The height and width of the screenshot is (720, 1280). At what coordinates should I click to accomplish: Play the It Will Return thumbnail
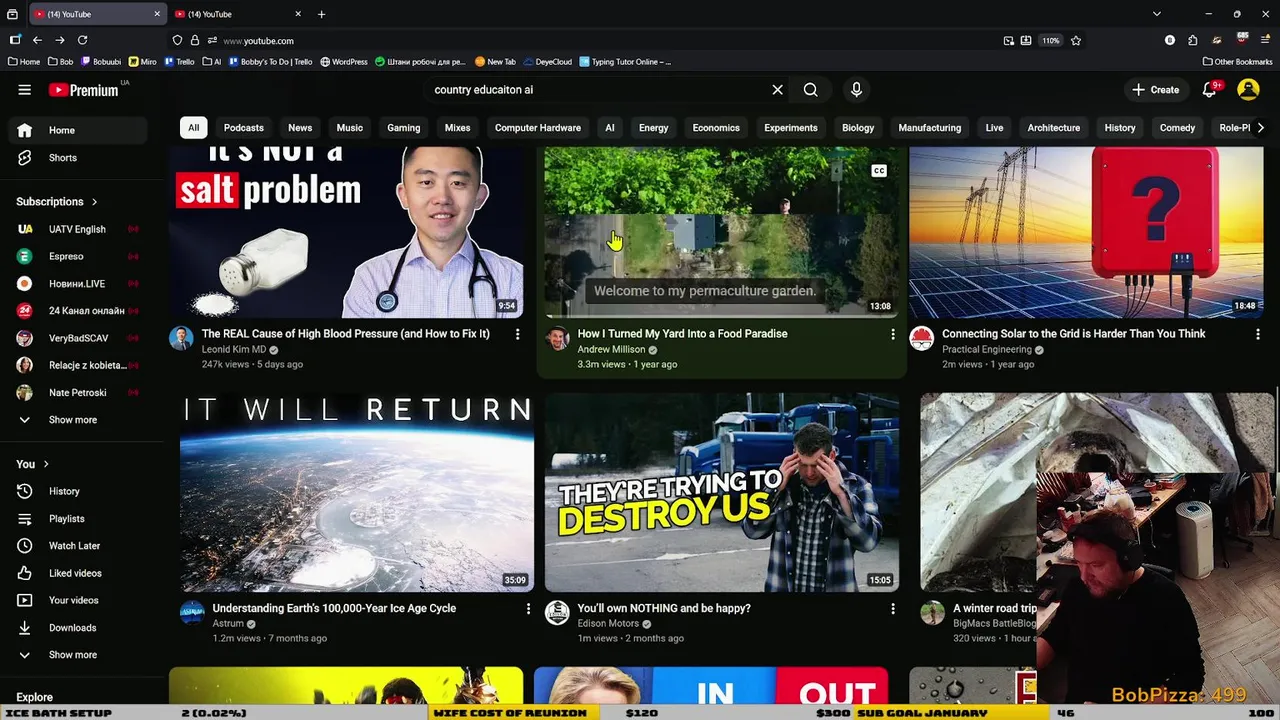click(357, 492)
